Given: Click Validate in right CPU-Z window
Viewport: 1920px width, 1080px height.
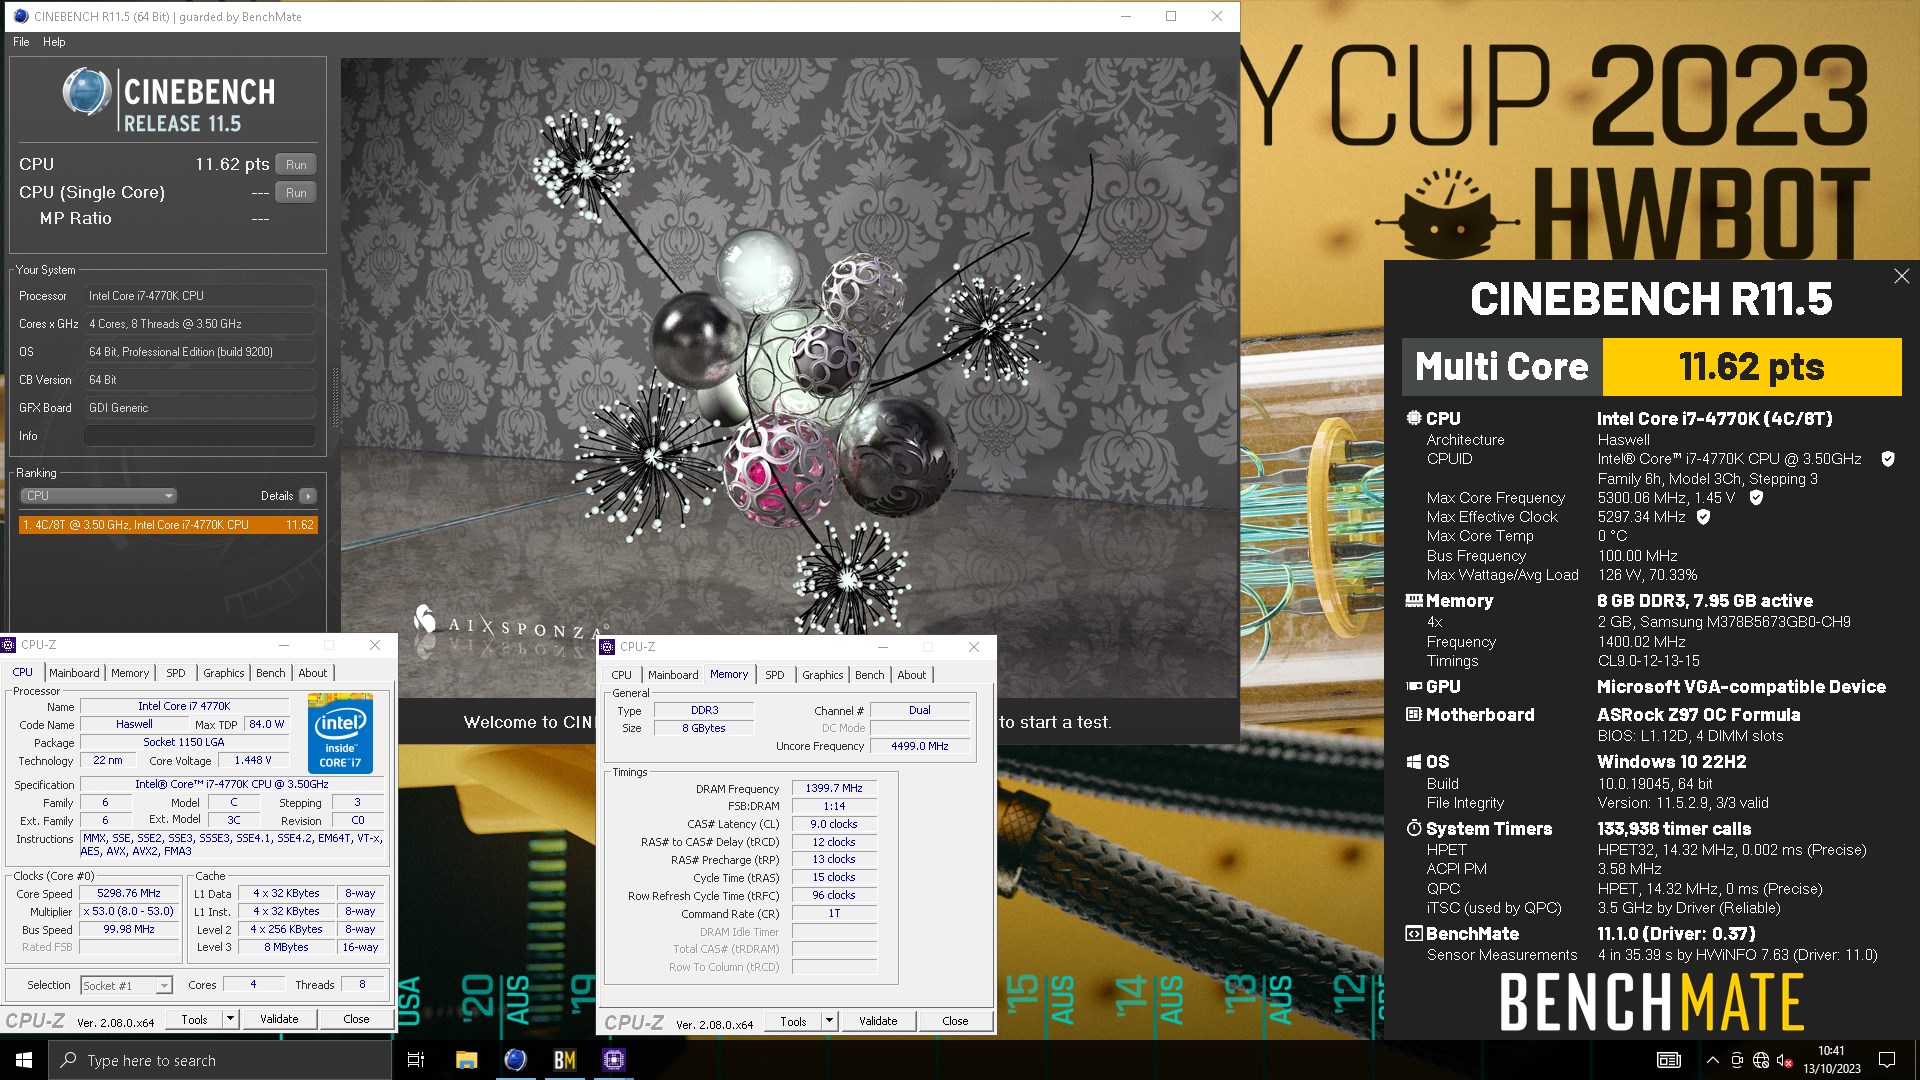Looking at the screenshot, I should [x=878, y=1022].
